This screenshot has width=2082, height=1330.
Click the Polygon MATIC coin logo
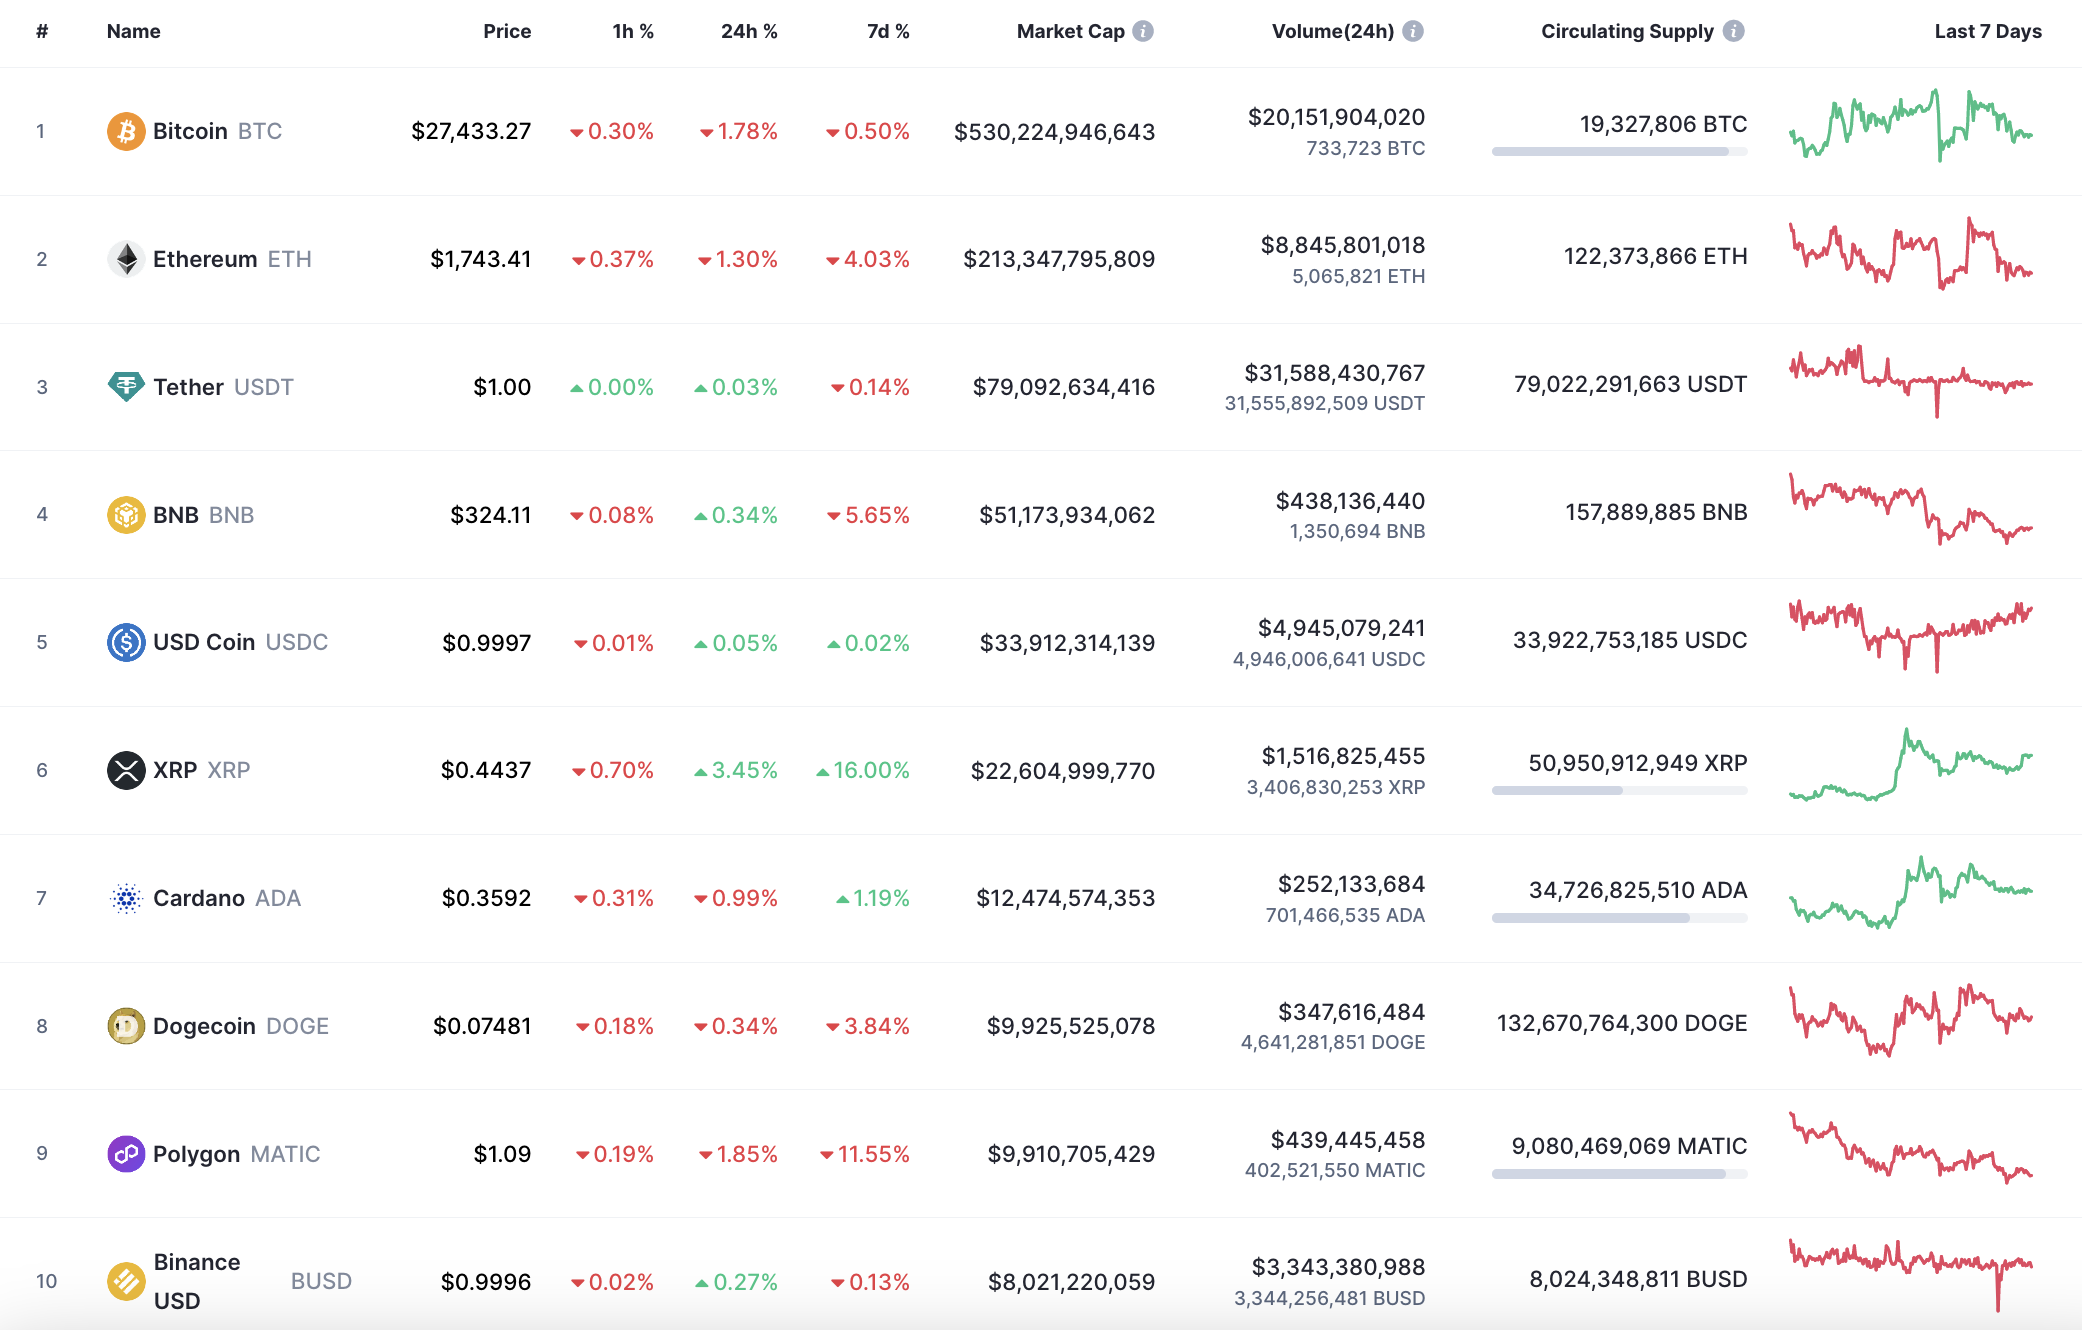124,1153
